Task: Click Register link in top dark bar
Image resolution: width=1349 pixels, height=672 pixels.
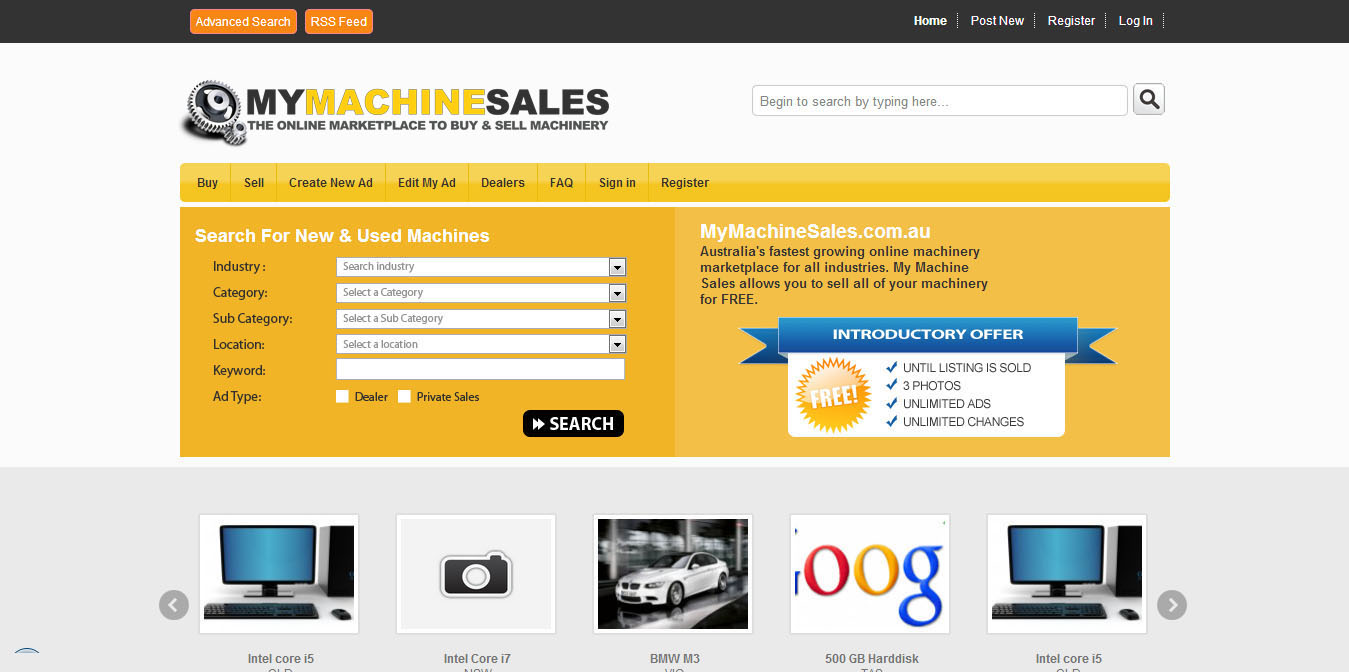Action: tap(1071, 21)
